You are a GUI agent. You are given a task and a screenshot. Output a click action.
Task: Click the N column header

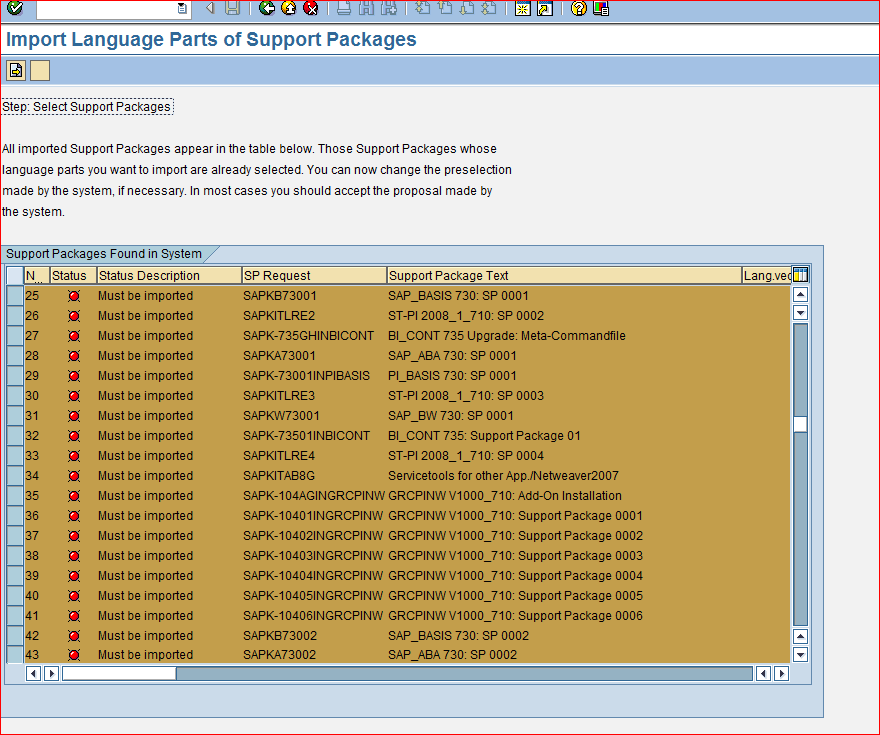pos(36,275)
